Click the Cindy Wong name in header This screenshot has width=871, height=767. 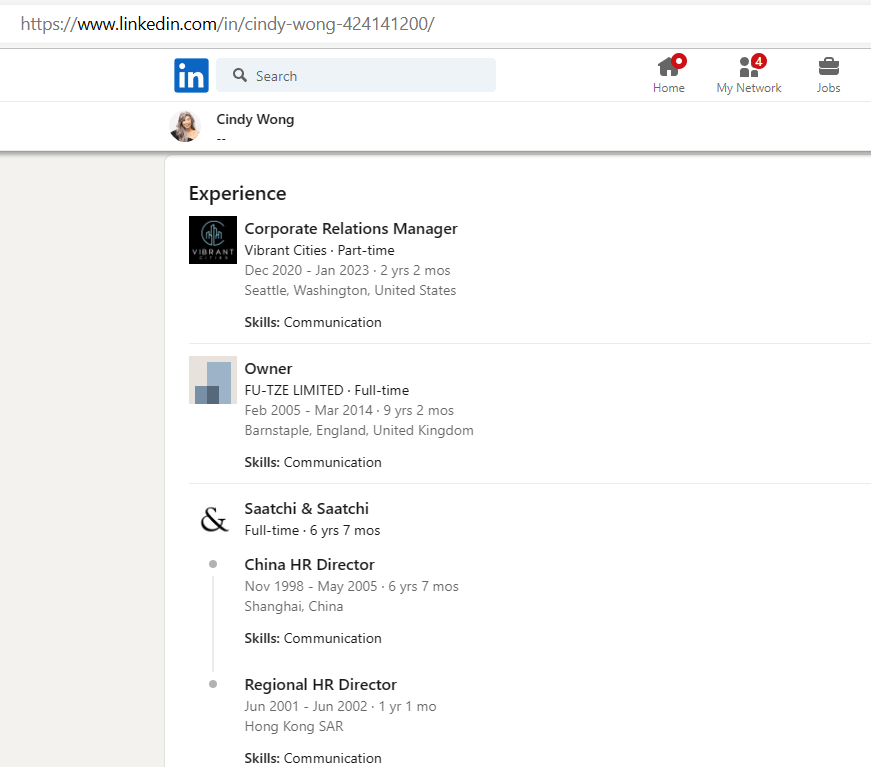pyautogui.click(x=255, y=119)
